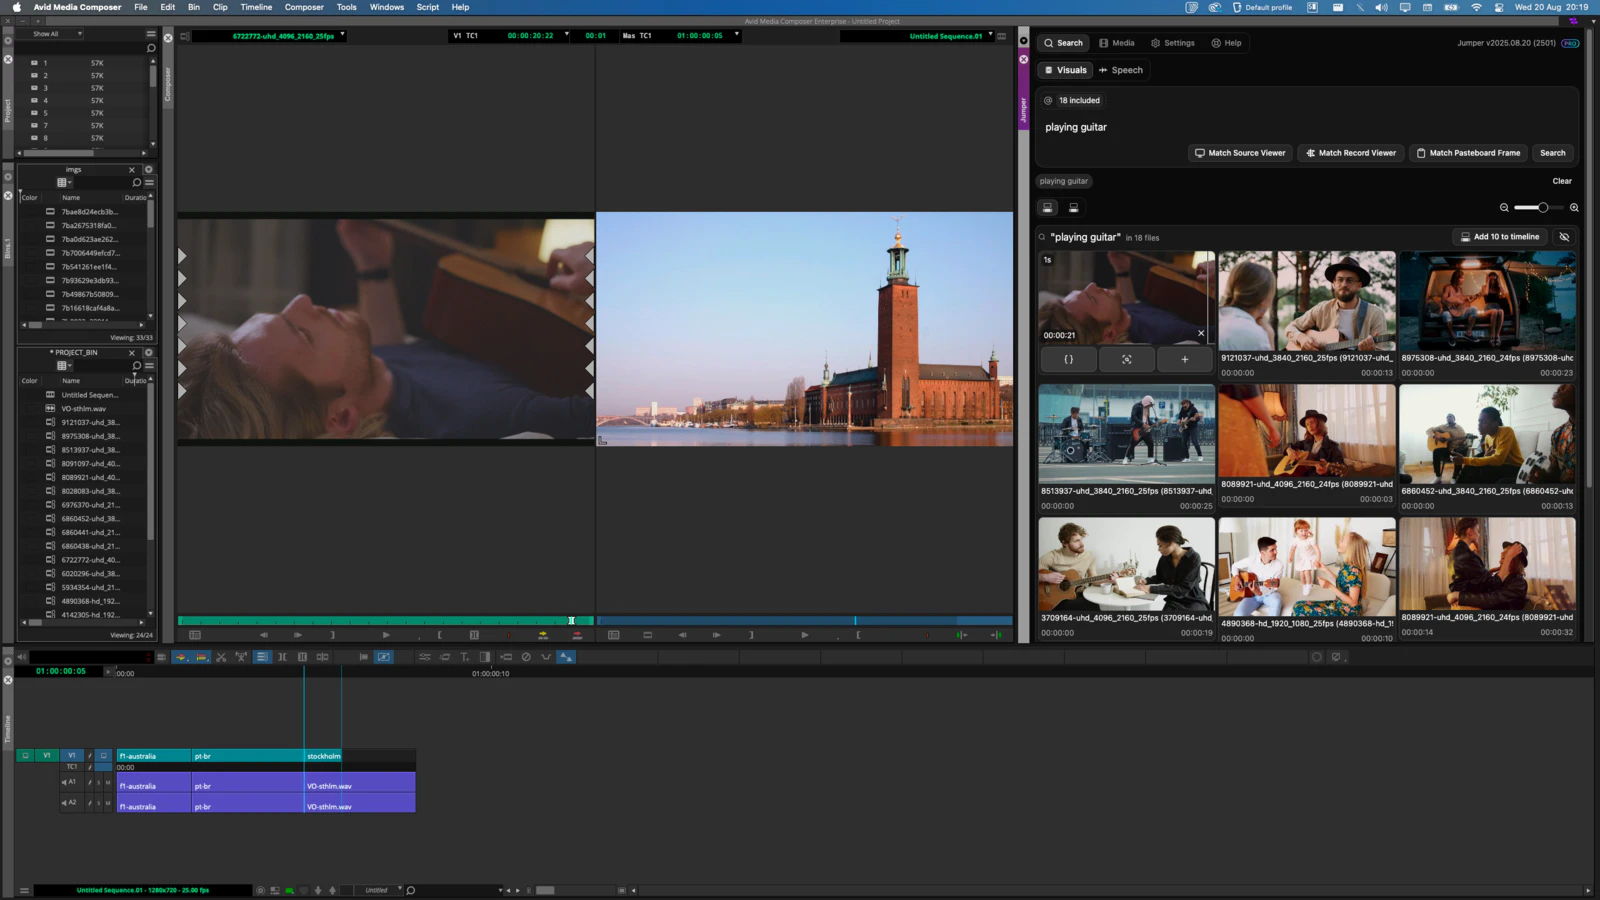The image size is (1600, 900).
Task: Click the zoom-in magnifier icon above Jumper results
Action: pyautogui.click(x=1573, y=207)
